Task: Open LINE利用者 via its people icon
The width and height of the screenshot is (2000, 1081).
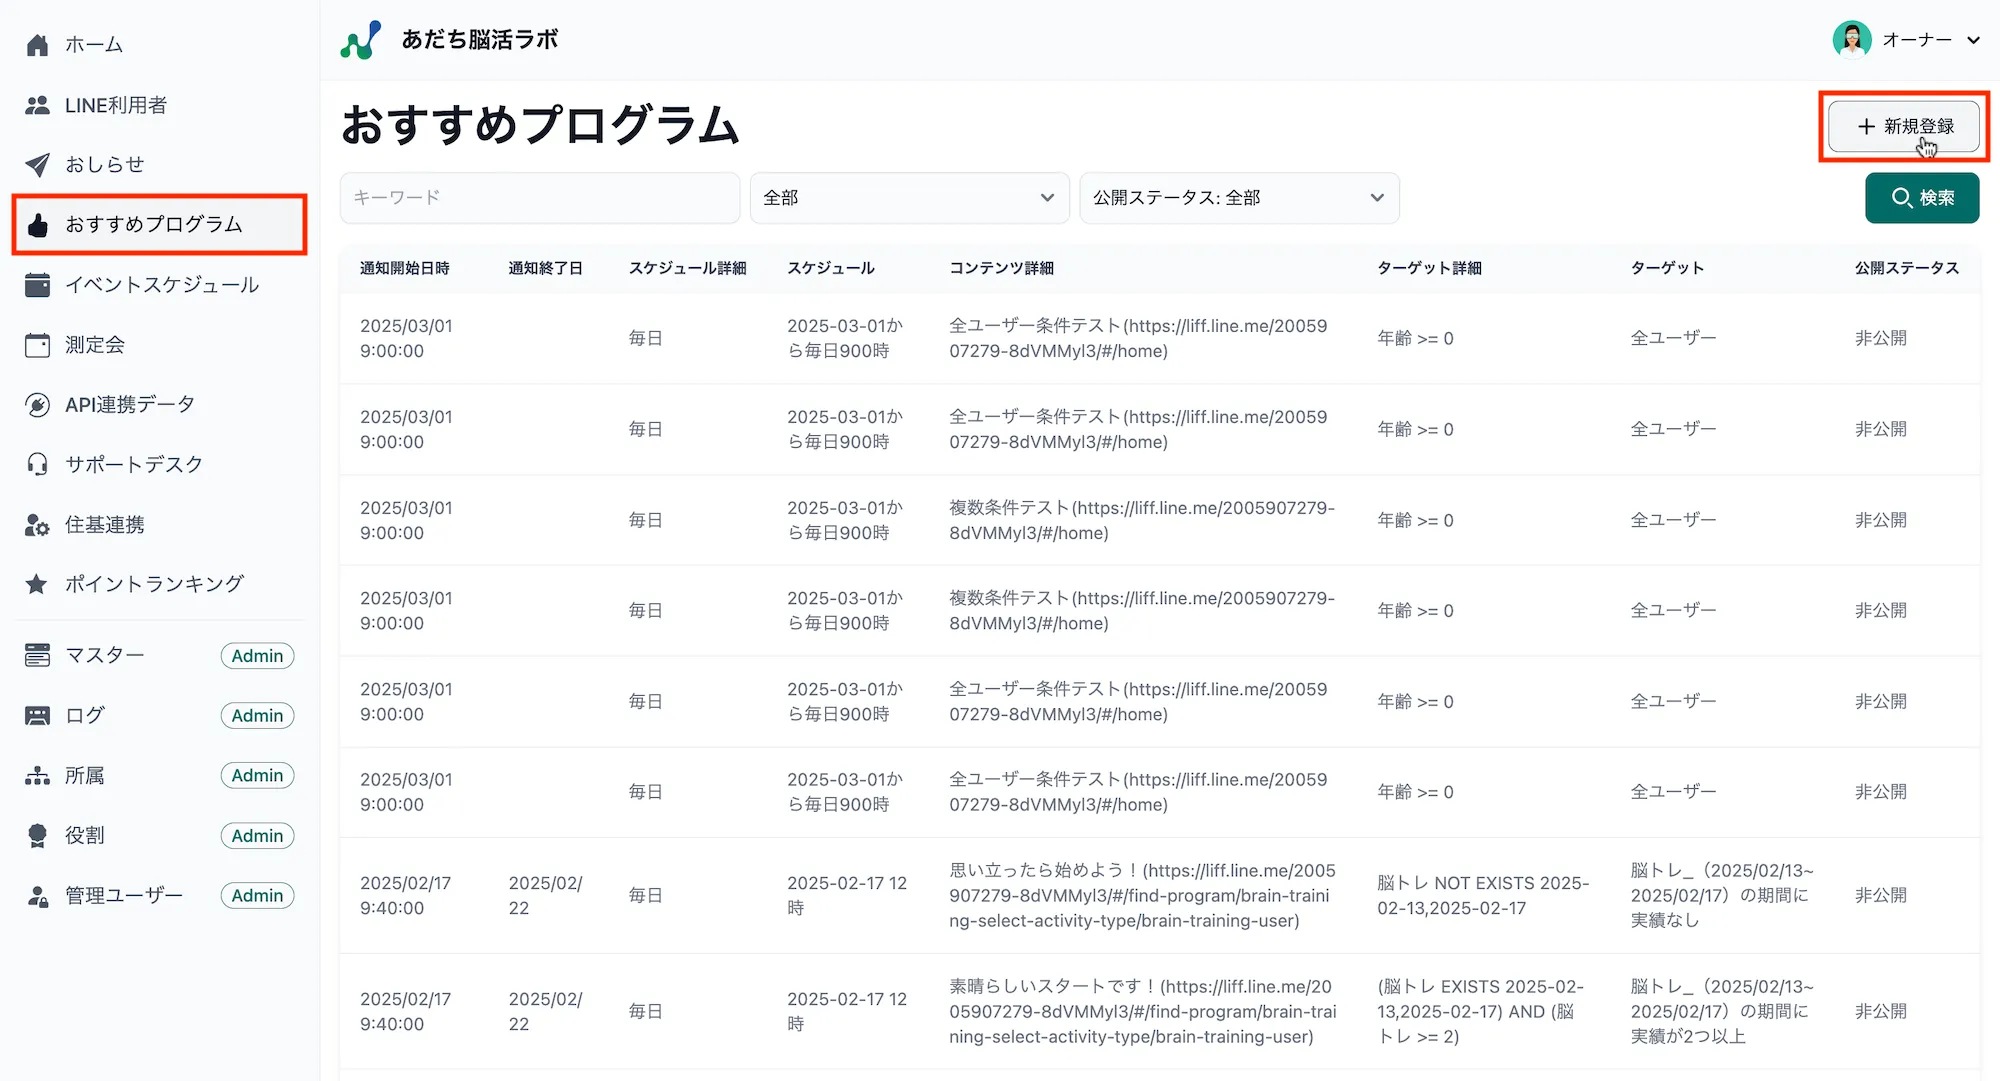Action: [37, 104]
